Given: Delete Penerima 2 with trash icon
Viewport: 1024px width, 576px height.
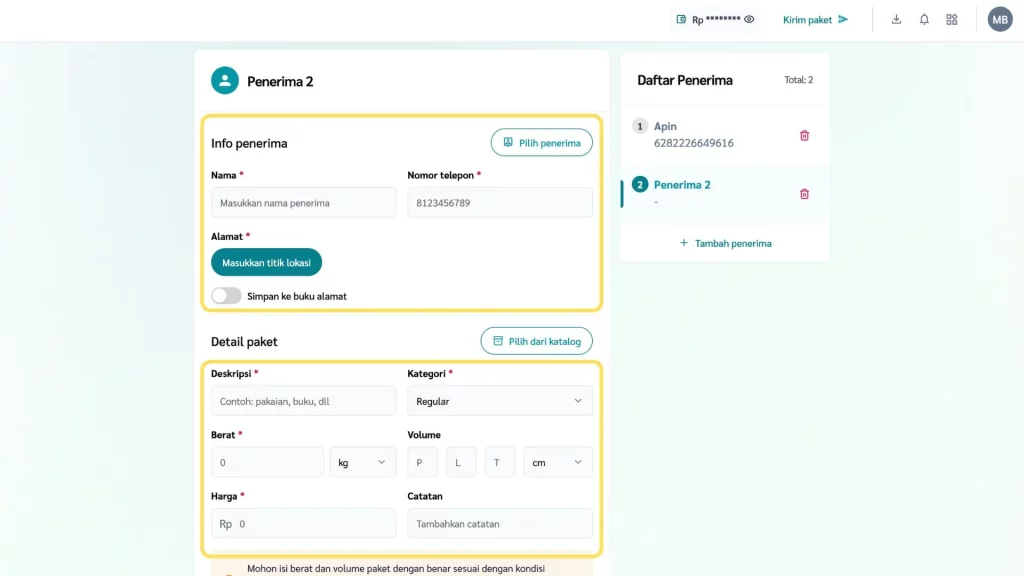Looking at the screenshot, I should pos(804,193).
